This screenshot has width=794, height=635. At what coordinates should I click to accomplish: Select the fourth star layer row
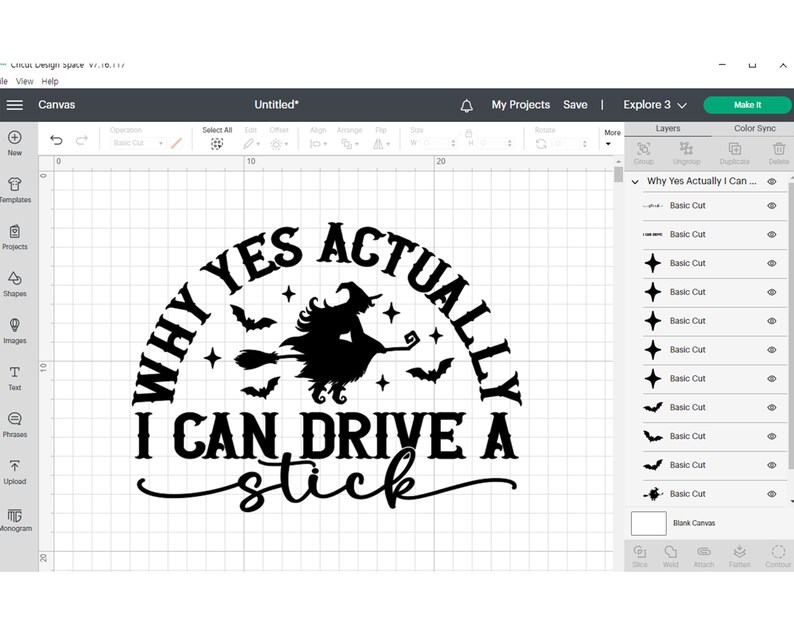pyautogui.click(x=714, y=350)
